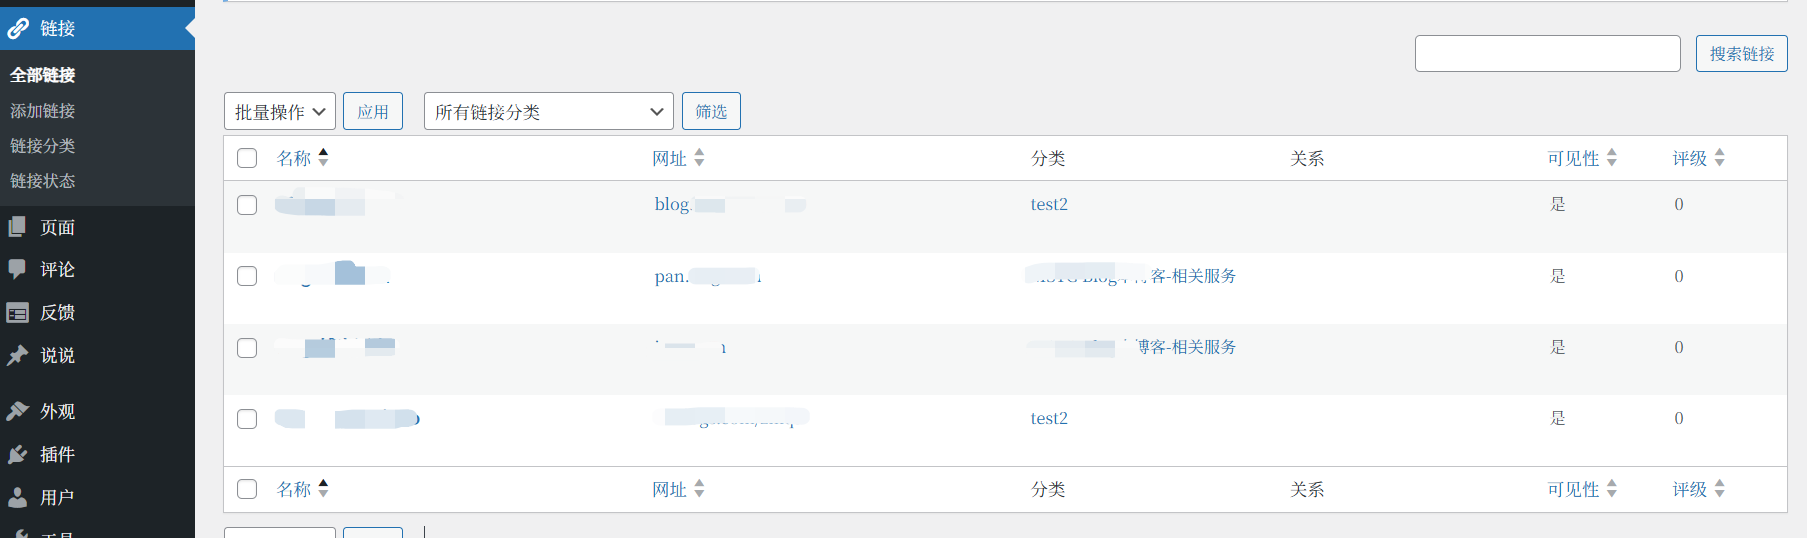Click the Plugins (插件) plug icon
The height and width of the screenshot is (538, 1807).
[17, 455]
